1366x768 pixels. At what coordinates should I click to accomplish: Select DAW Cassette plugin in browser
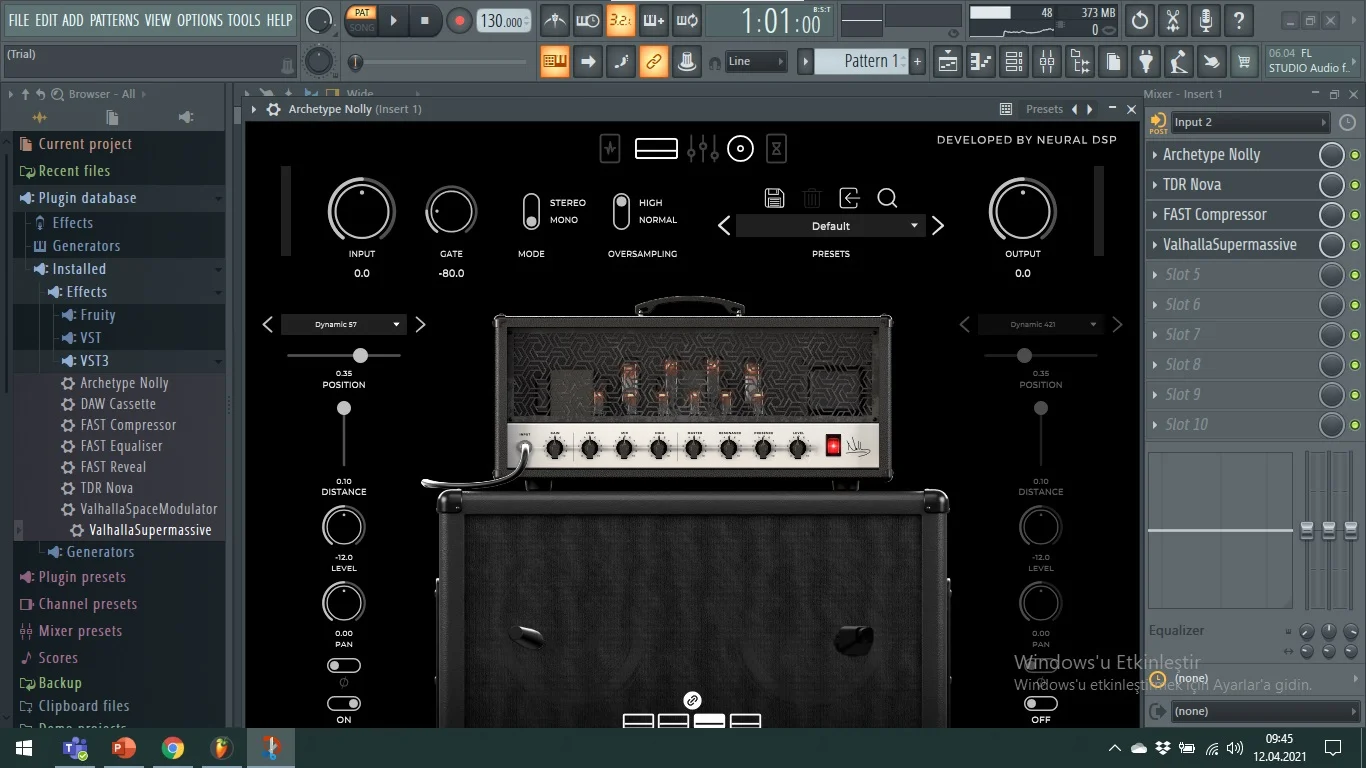pos(118,404)
